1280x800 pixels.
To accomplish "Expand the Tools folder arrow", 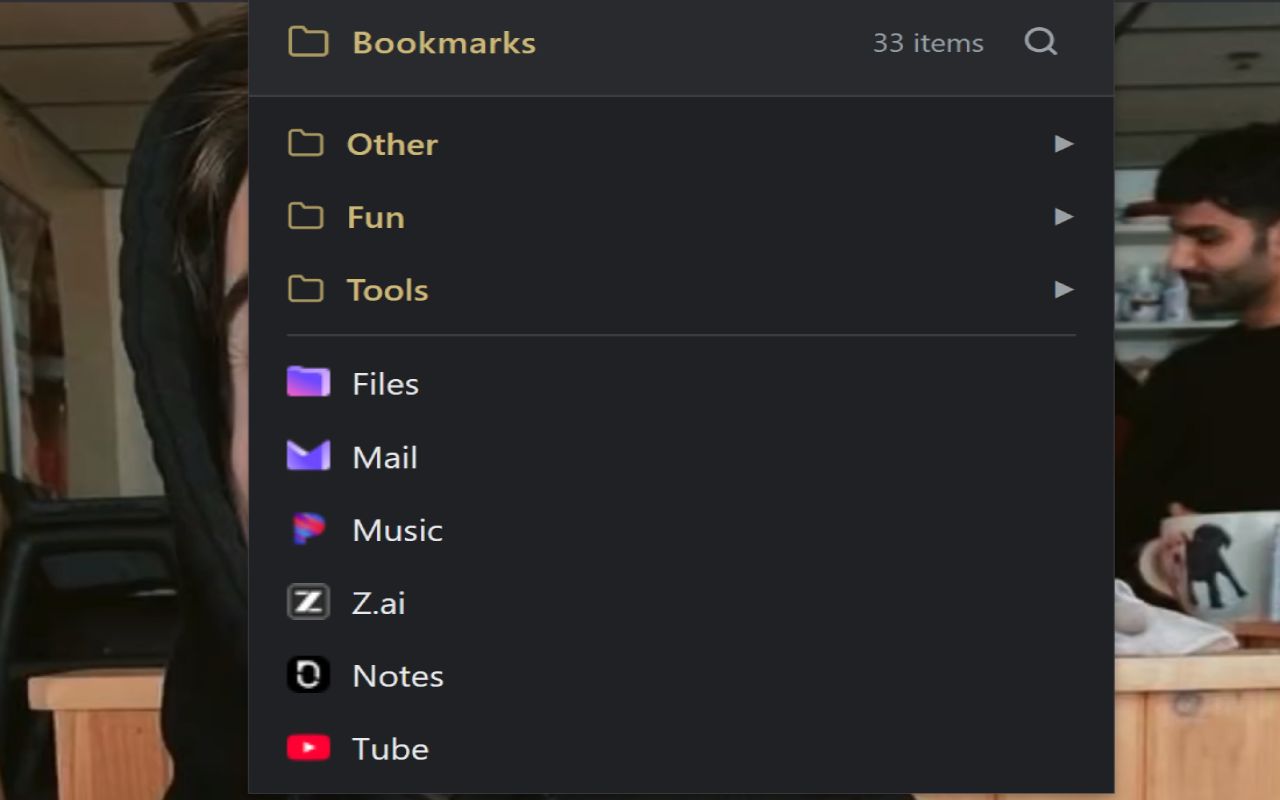I will pos(1064,289).
